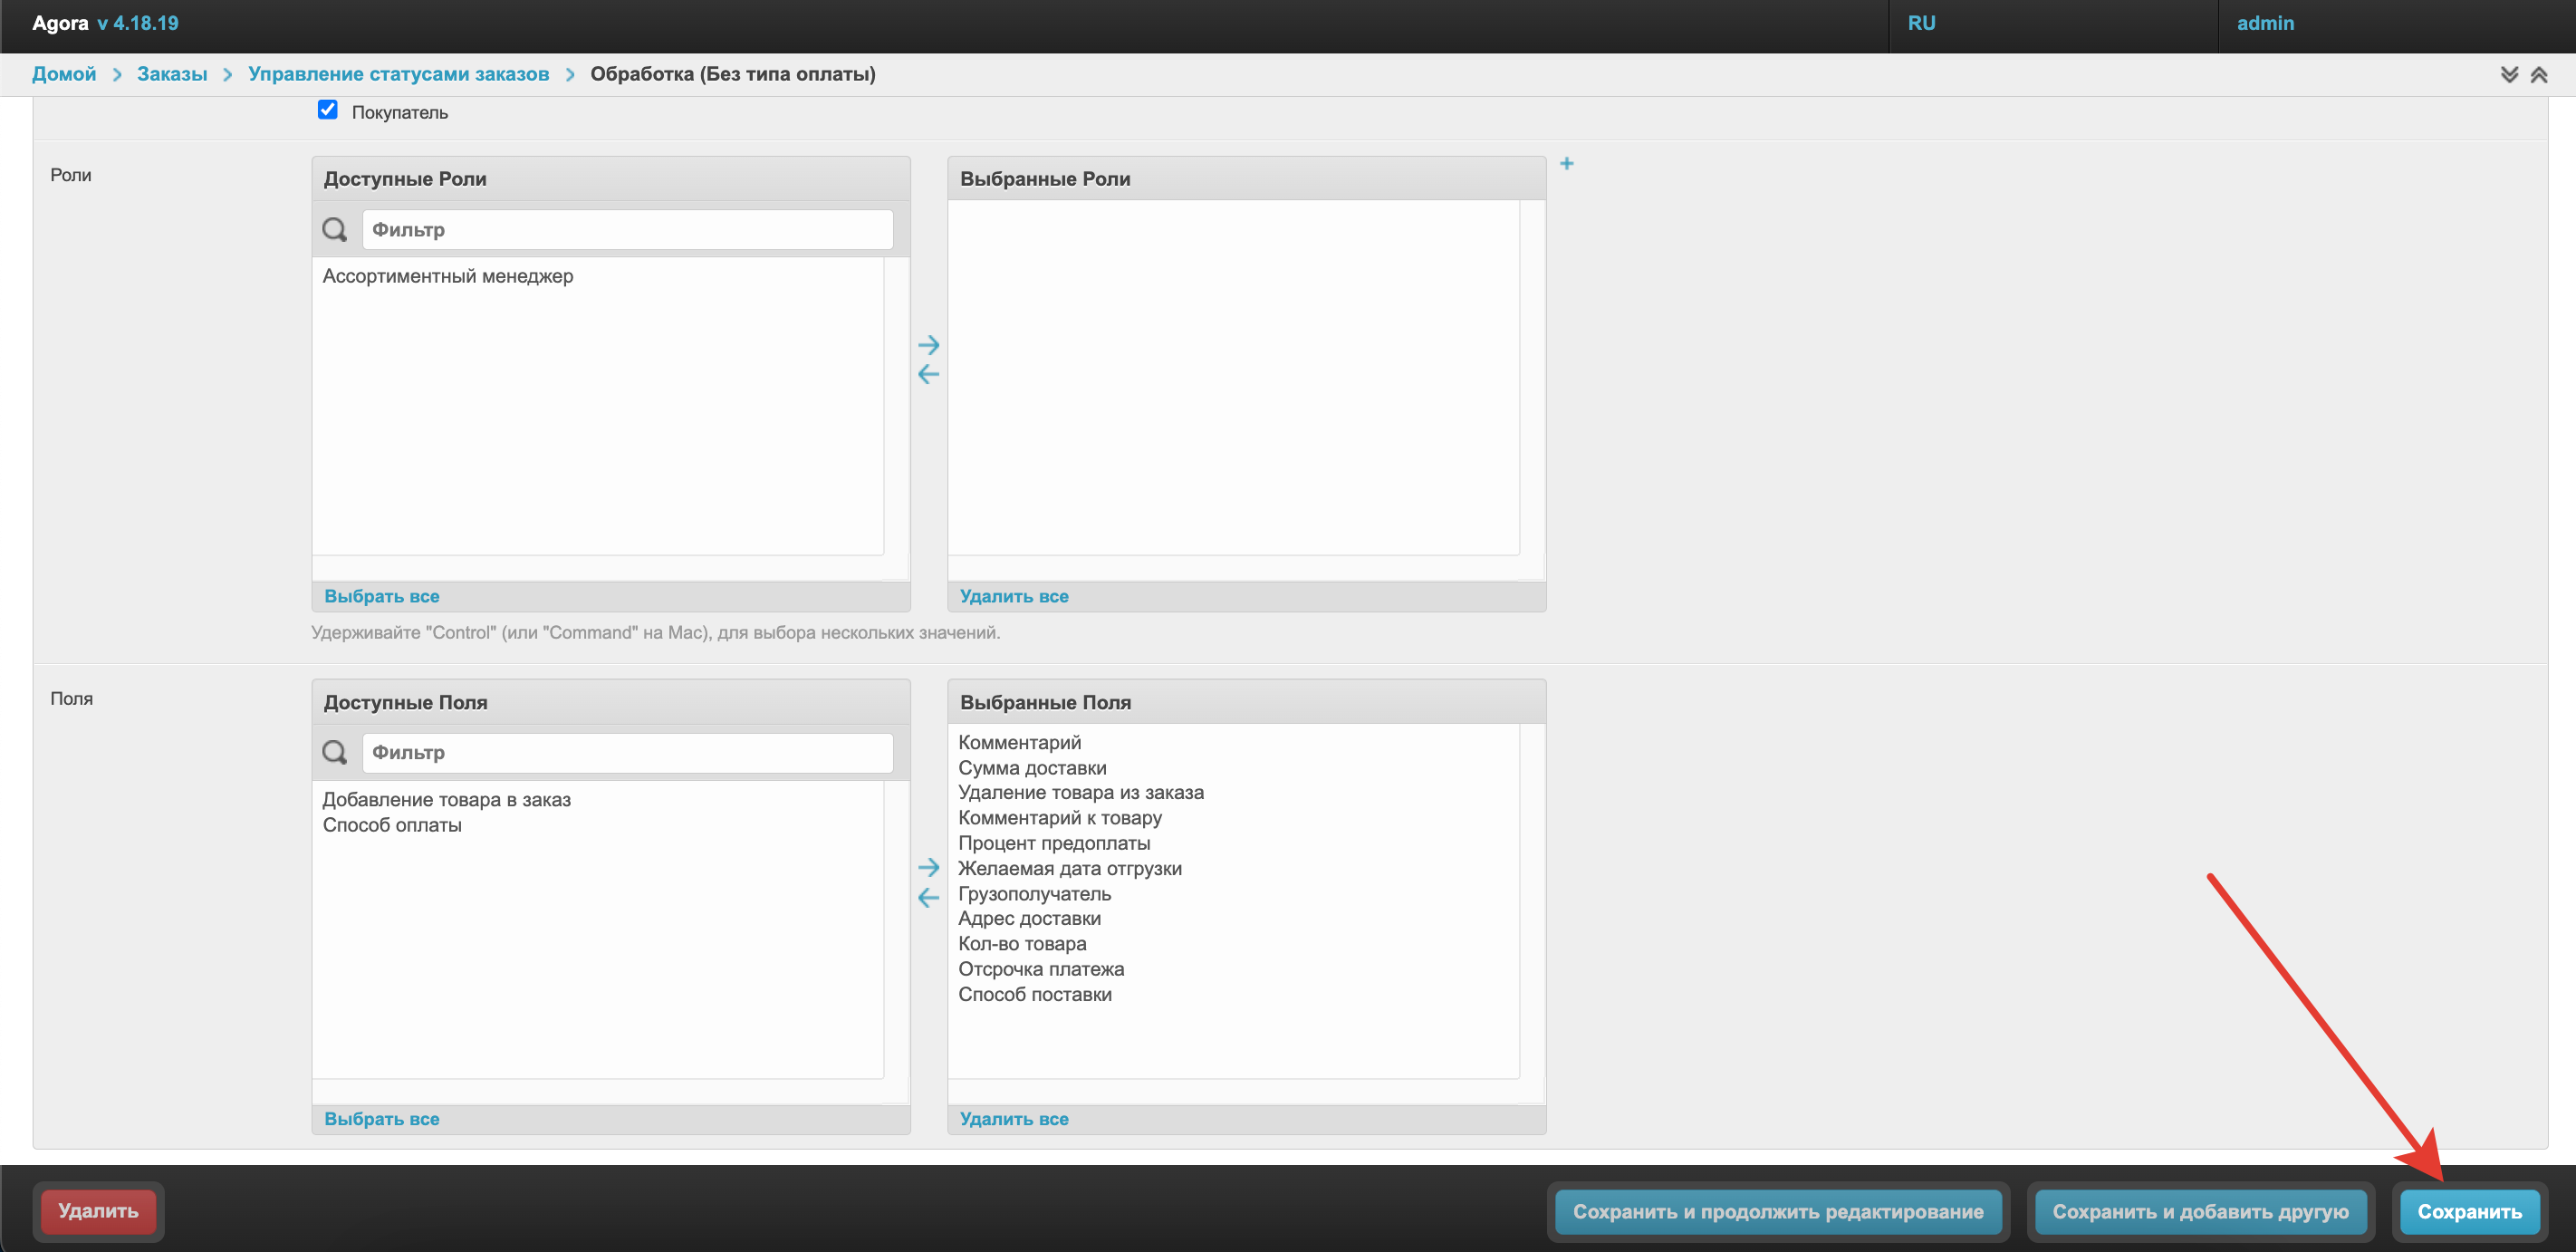Click the search icon in Доступные Поля
The image size is (2576, 1252).
coord(335,752)
